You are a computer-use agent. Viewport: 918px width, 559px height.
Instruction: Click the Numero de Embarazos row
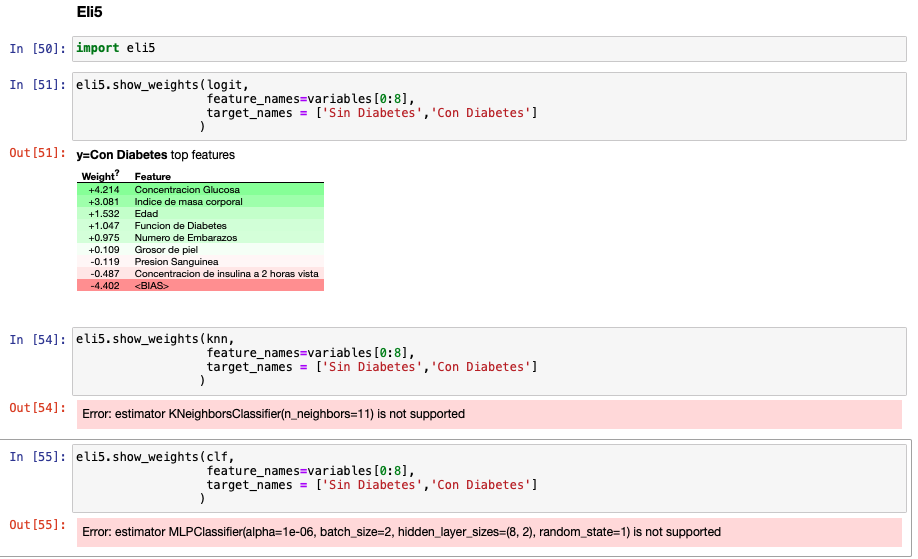click(200, 238)
